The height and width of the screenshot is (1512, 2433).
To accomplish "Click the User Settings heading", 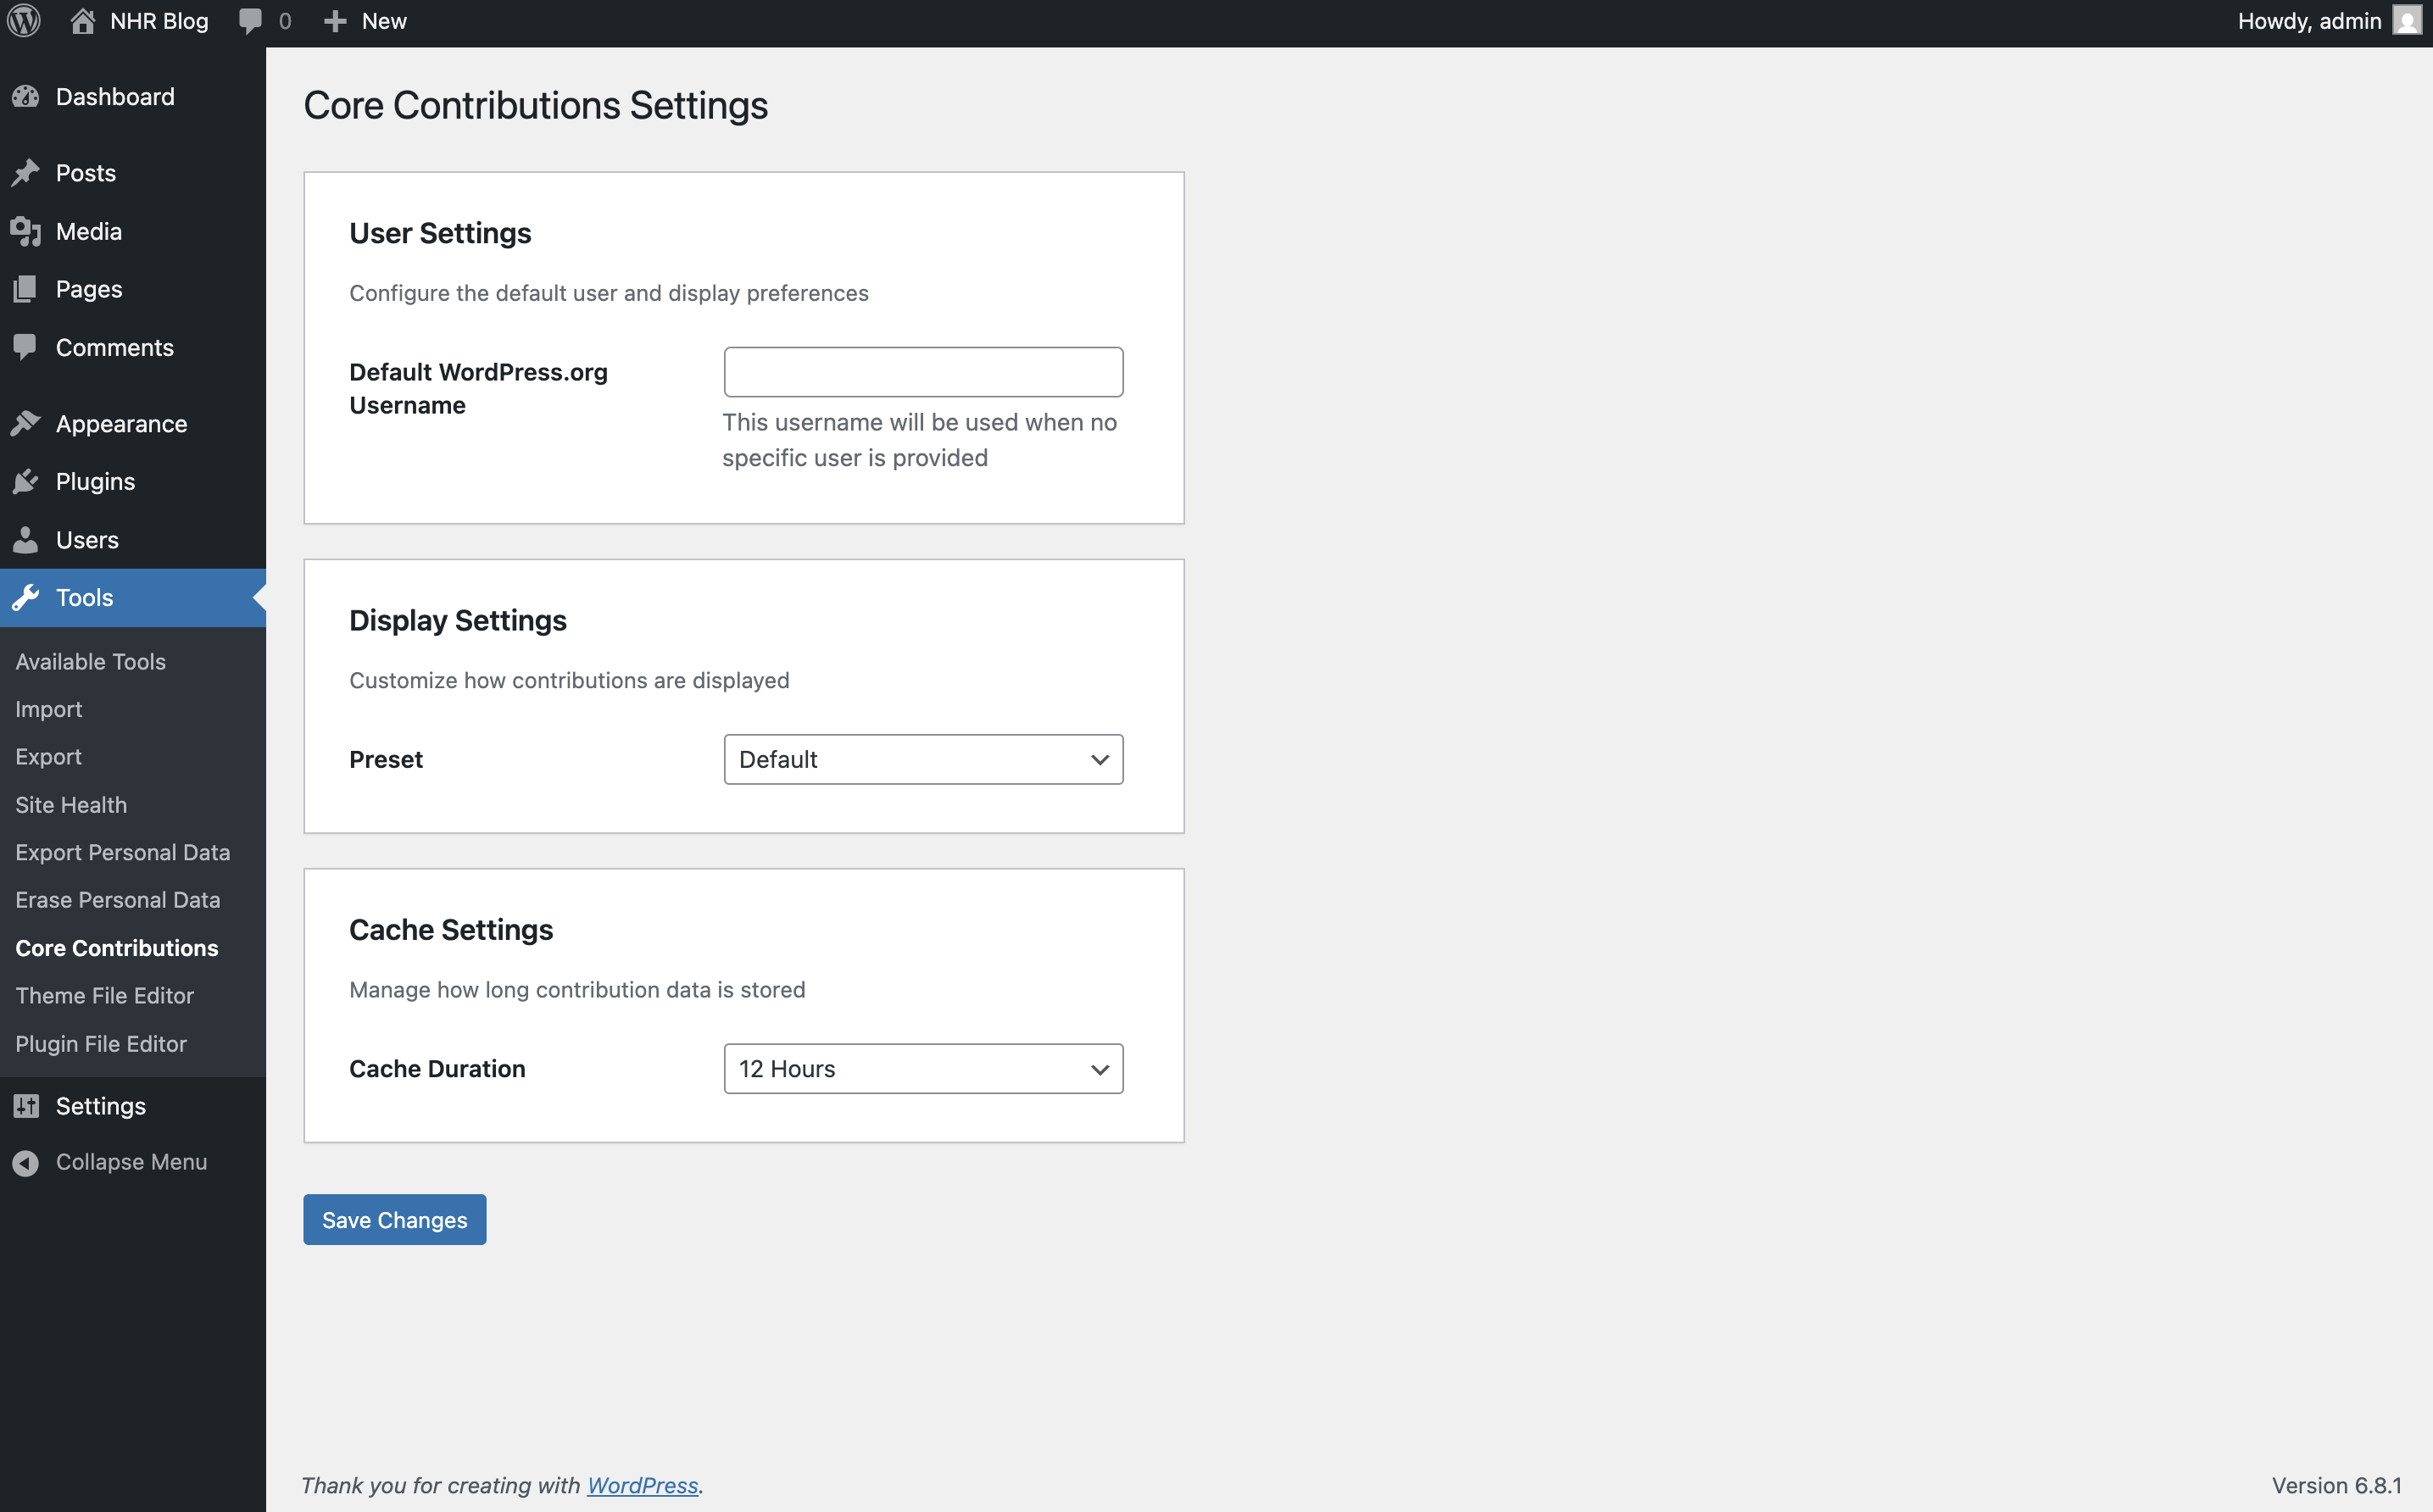I will coord(440,233).
